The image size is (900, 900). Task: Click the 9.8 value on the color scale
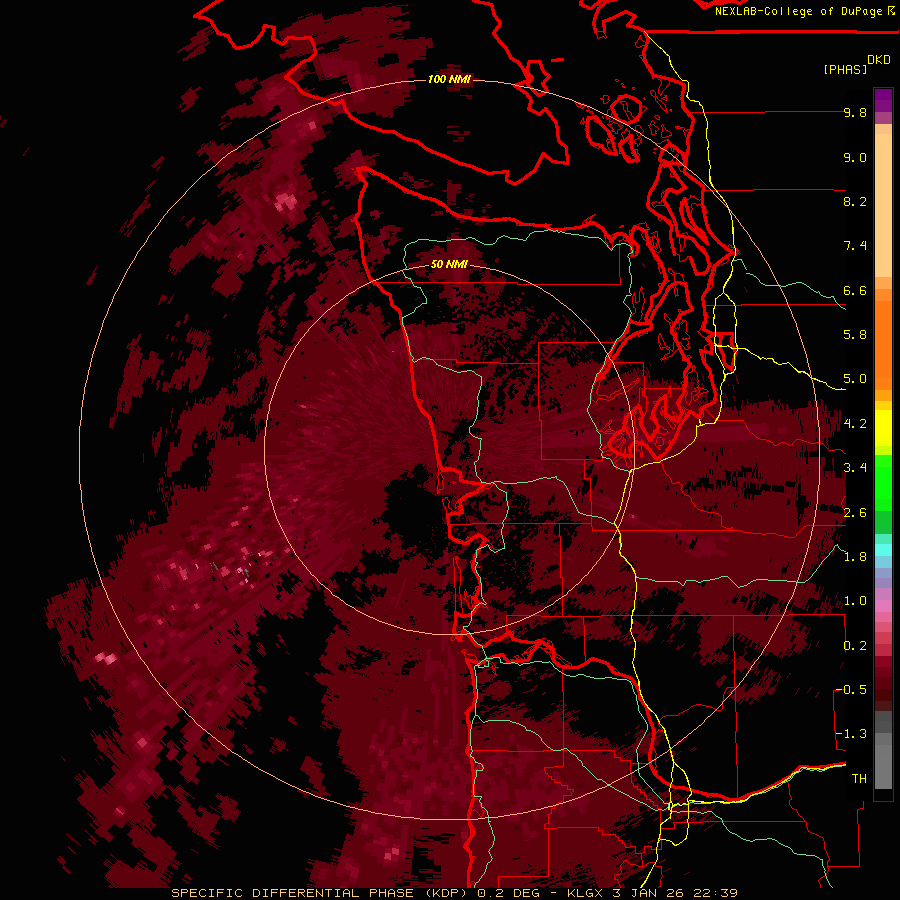855,112
